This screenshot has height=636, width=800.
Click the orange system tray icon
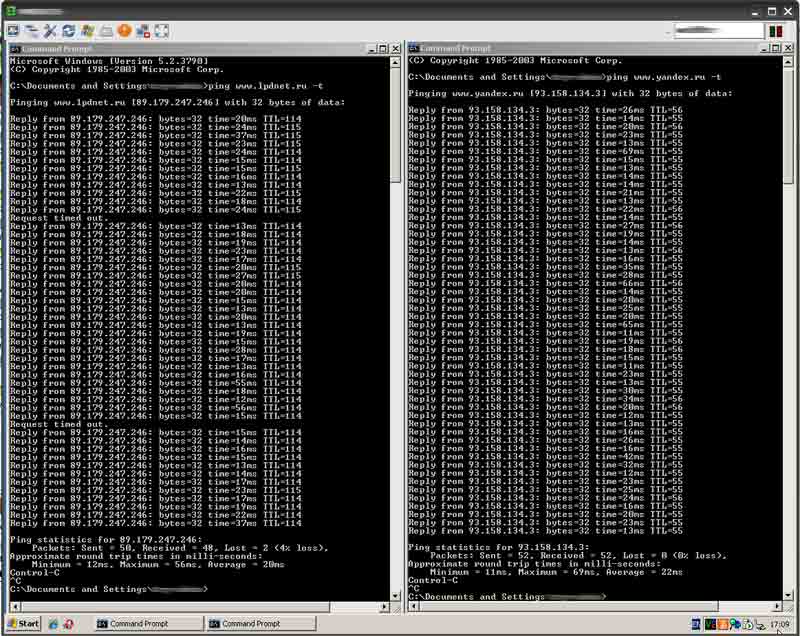coord(722,624)
